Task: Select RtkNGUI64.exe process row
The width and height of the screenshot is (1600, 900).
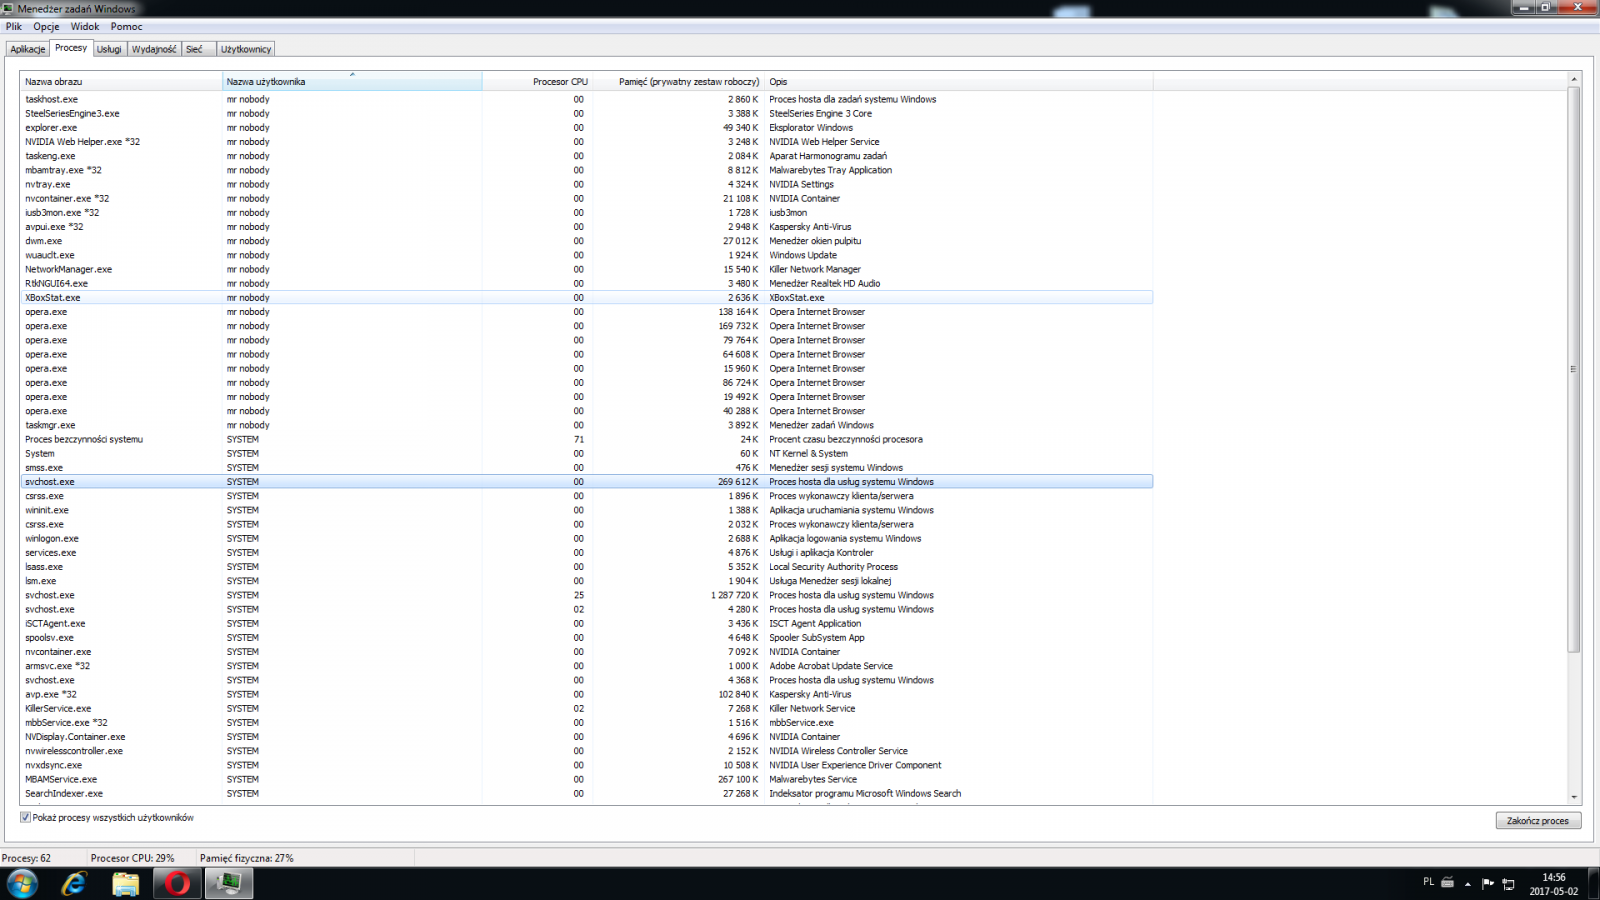Action: pyautogui.click(x=587, y=283)
